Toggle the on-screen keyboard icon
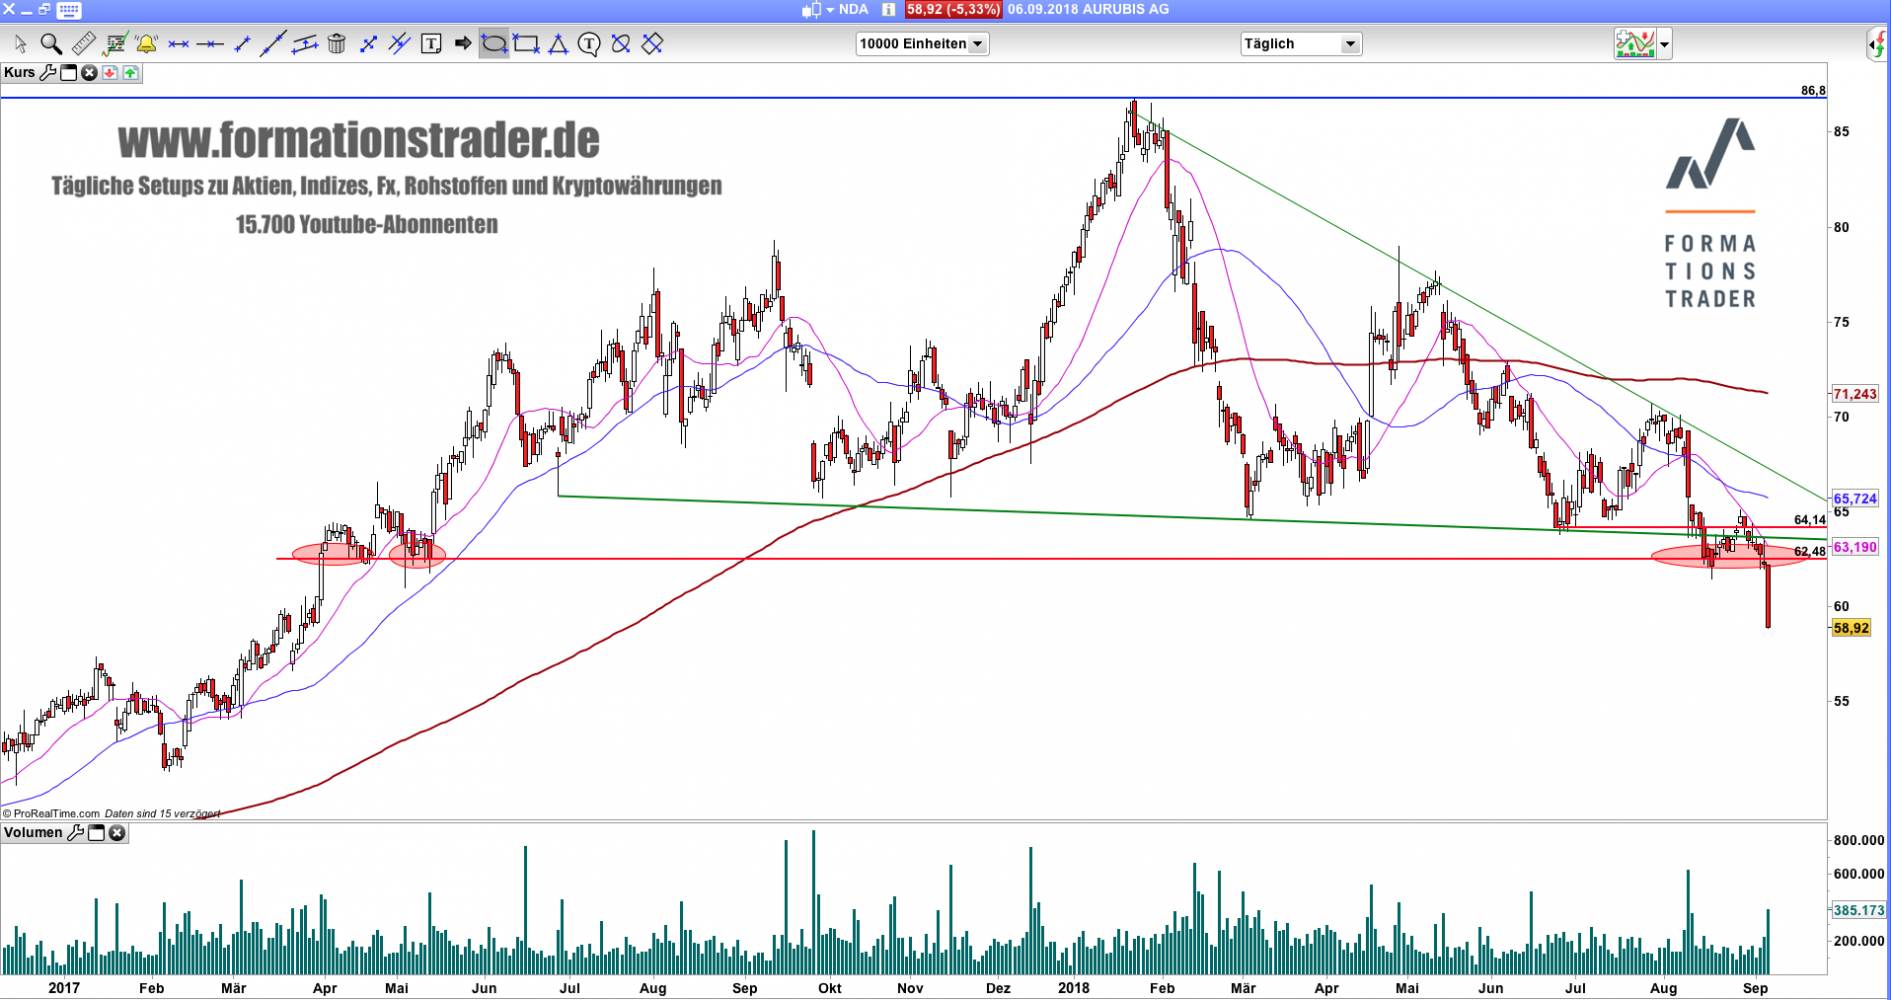1891x1000 pixels. pos(69,10)
